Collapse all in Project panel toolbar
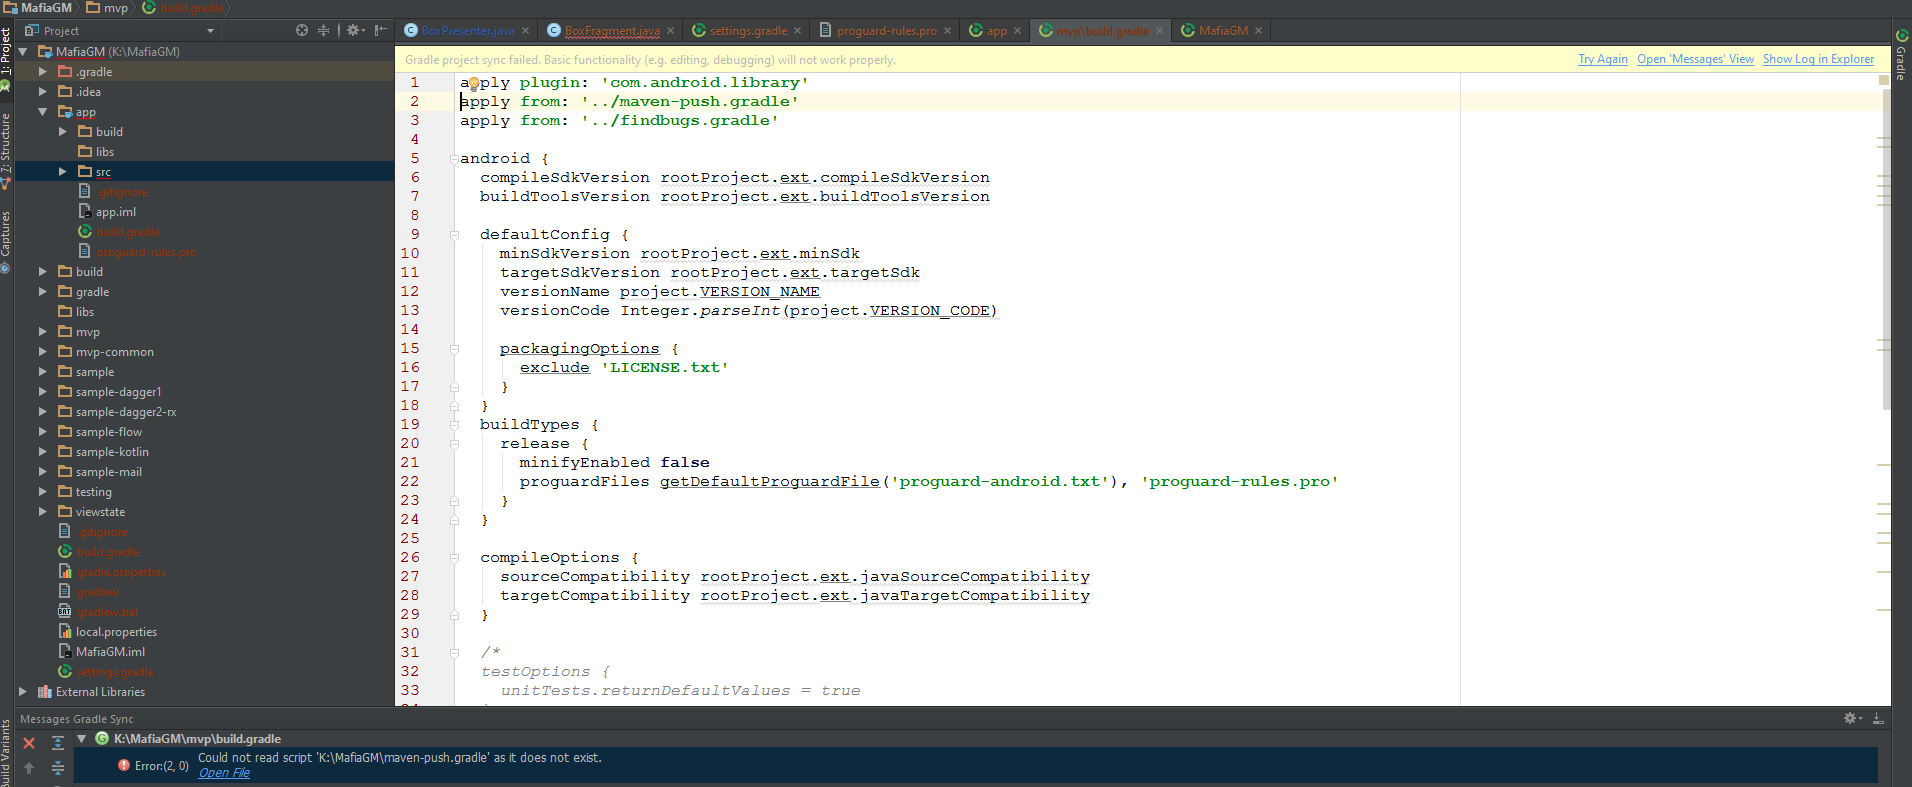Image resolution: width=1912 pixels, height=787 pixels. point(323,31)
